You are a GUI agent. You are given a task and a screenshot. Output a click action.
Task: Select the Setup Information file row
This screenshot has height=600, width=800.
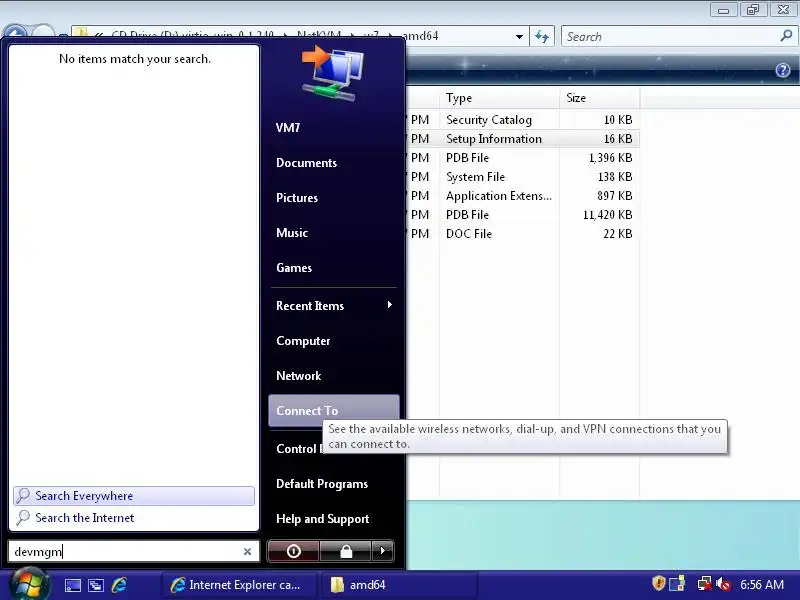[x=522, y=139]
